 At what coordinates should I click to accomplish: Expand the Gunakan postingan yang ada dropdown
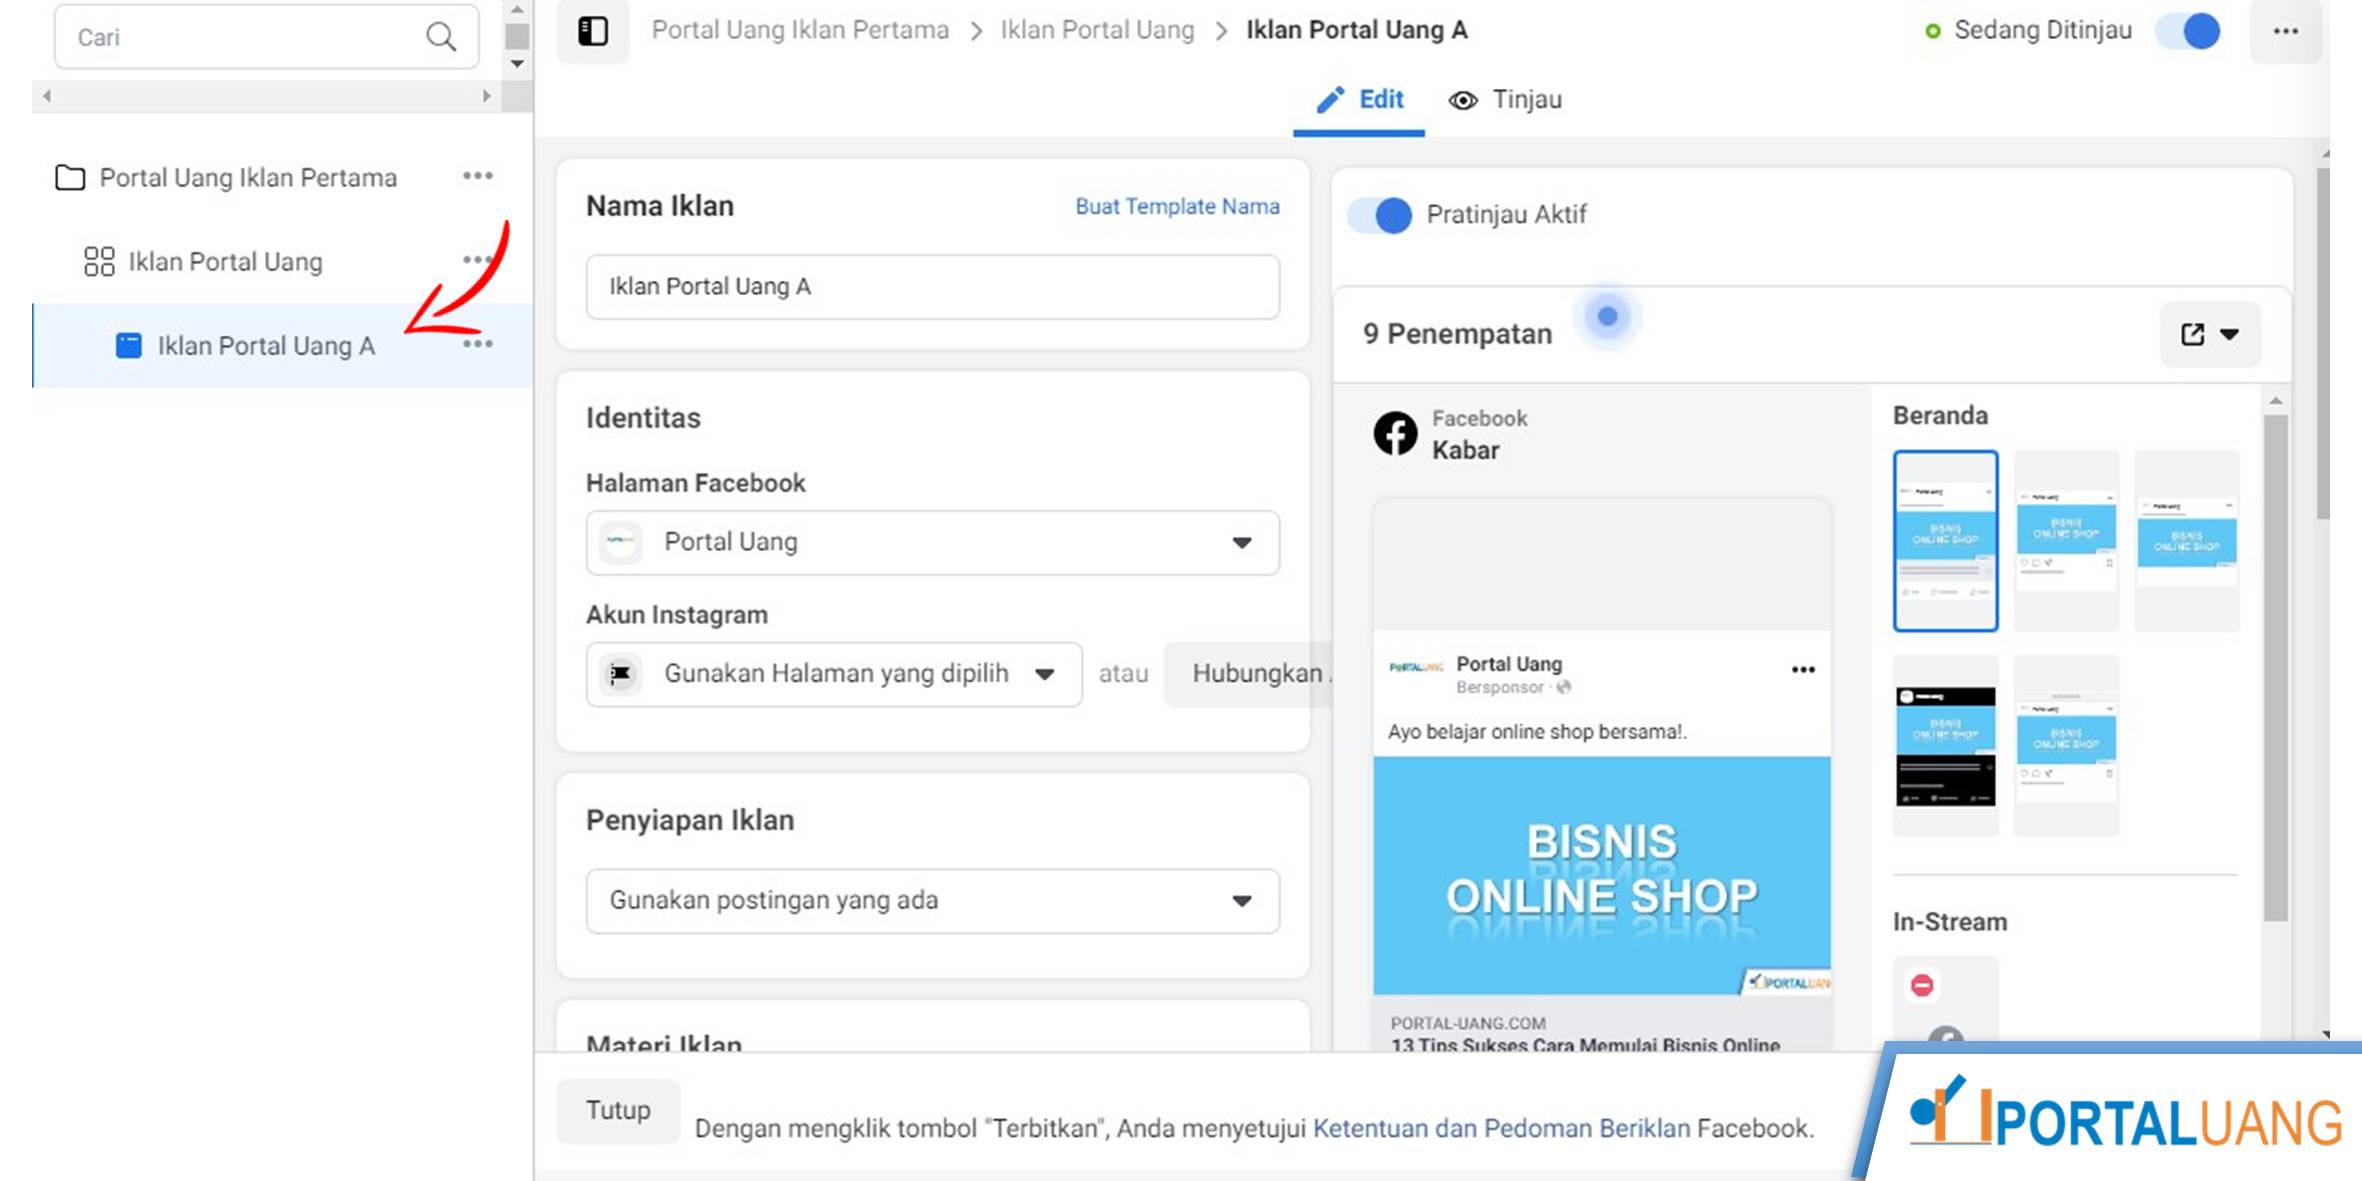pyautogui.click(x=932, y=900)
